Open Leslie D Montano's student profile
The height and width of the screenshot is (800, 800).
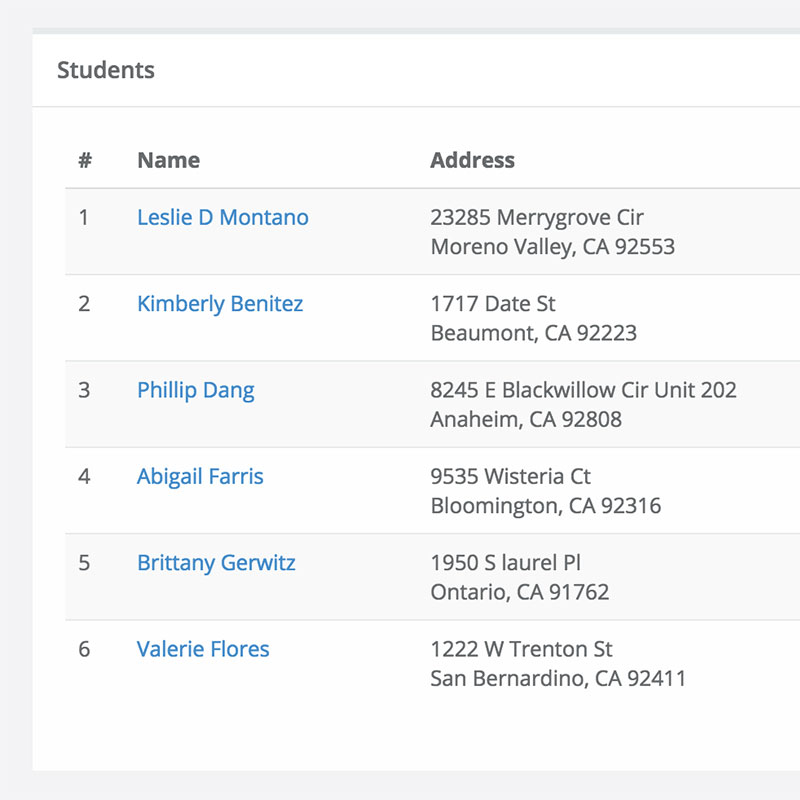coord(222,218)
